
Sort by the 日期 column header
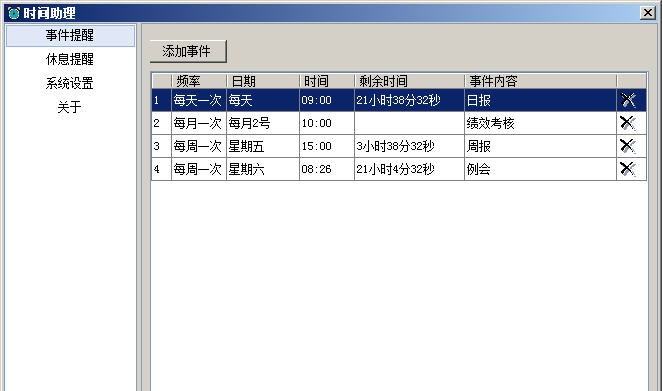(263, 81)
